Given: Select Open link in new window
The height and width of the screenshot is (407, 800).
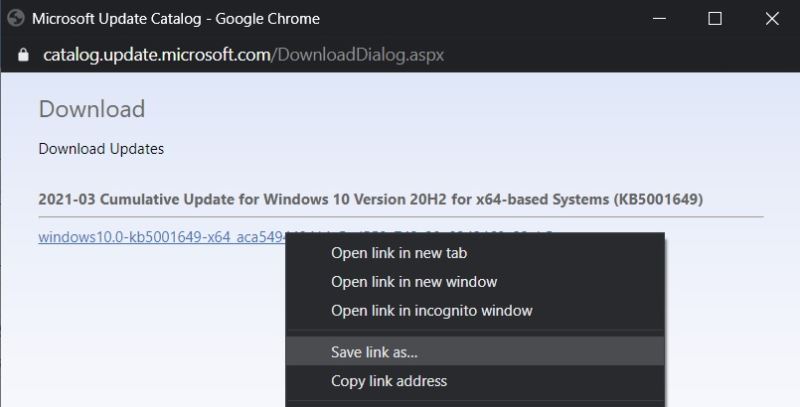Looking at the screenshot, I should tap(413, 282).
